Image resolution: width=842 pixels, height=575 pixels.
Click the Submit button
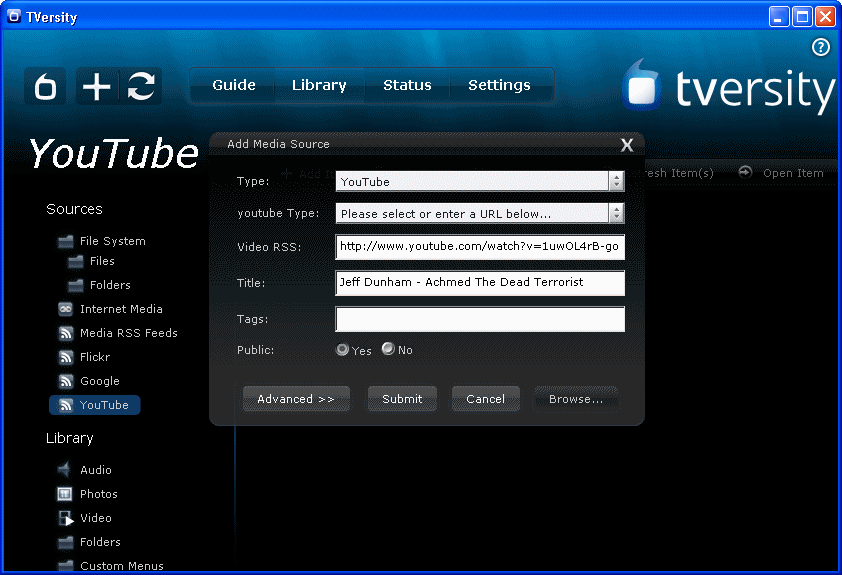coord(402,399)
